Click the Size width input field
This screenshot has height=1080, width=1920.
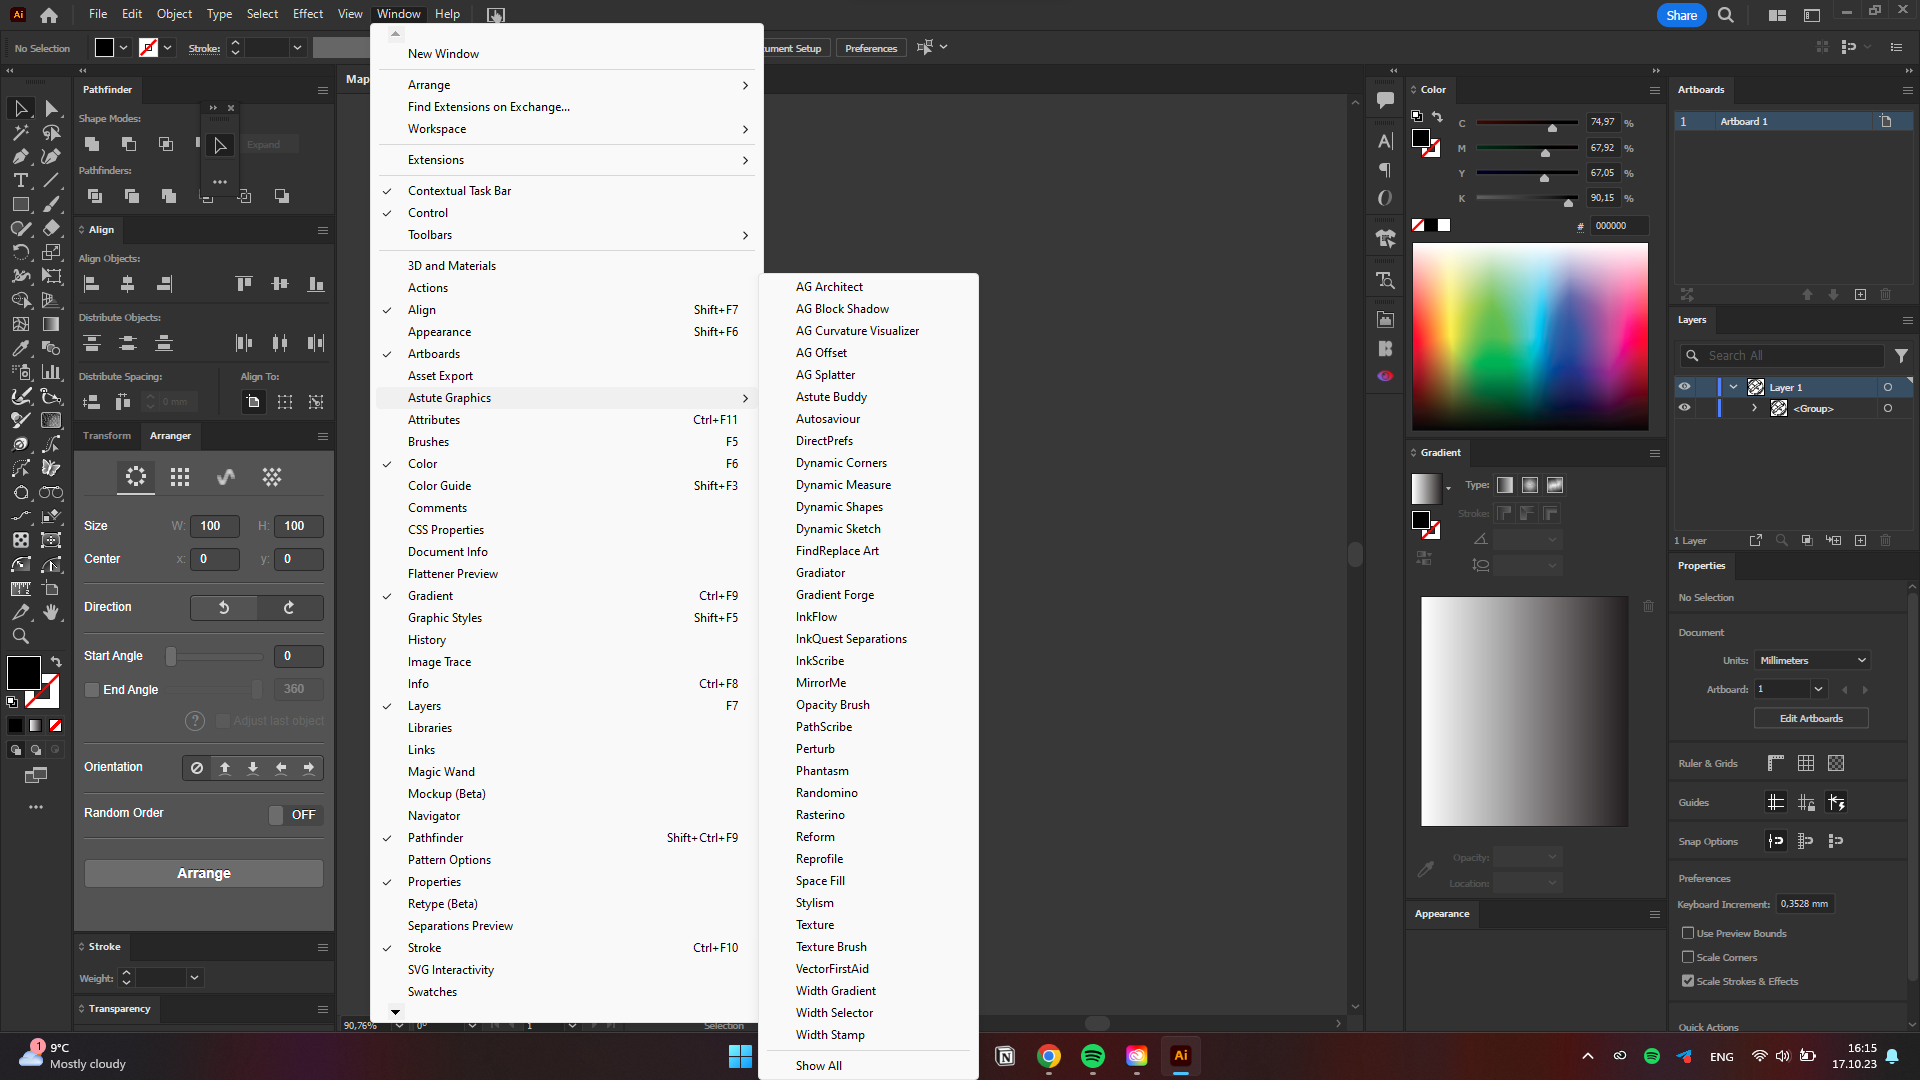tap(214, 526)
